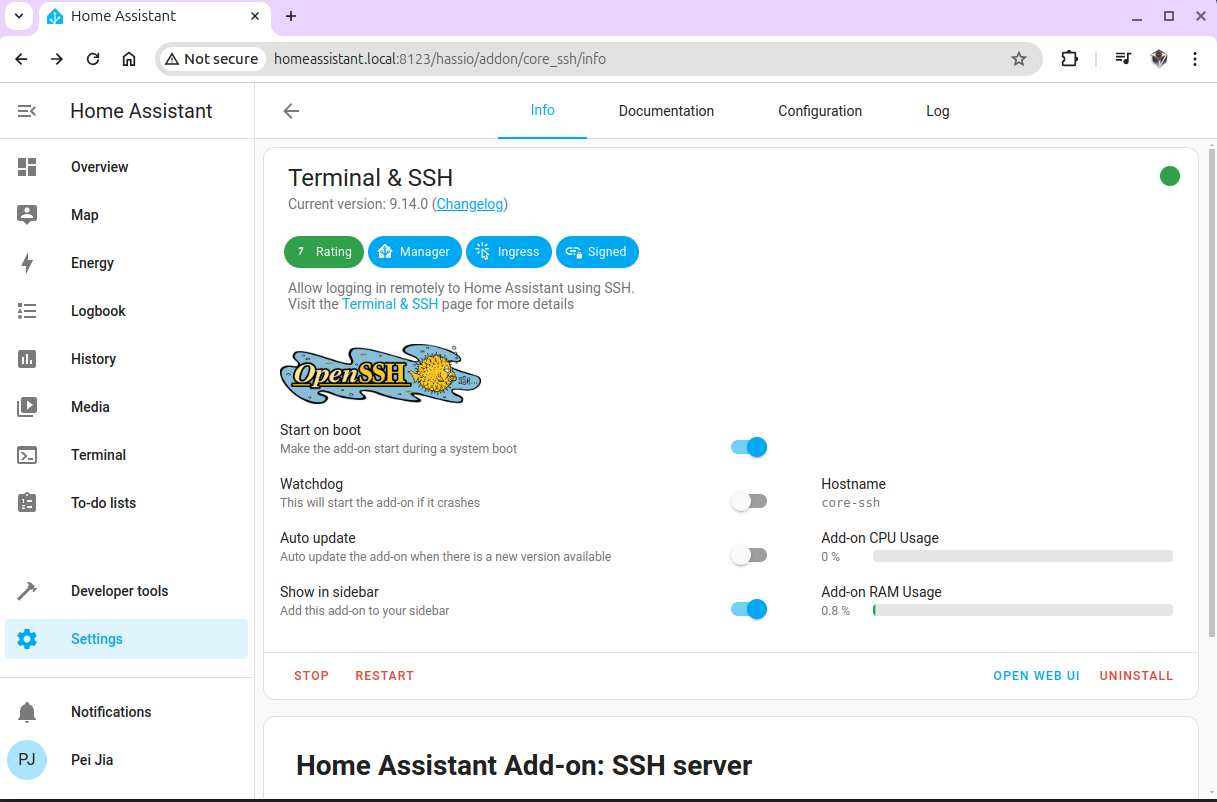Switch to the Configuration tab
This screenshot has width=1217, height=802.
[x=820, y=111]
